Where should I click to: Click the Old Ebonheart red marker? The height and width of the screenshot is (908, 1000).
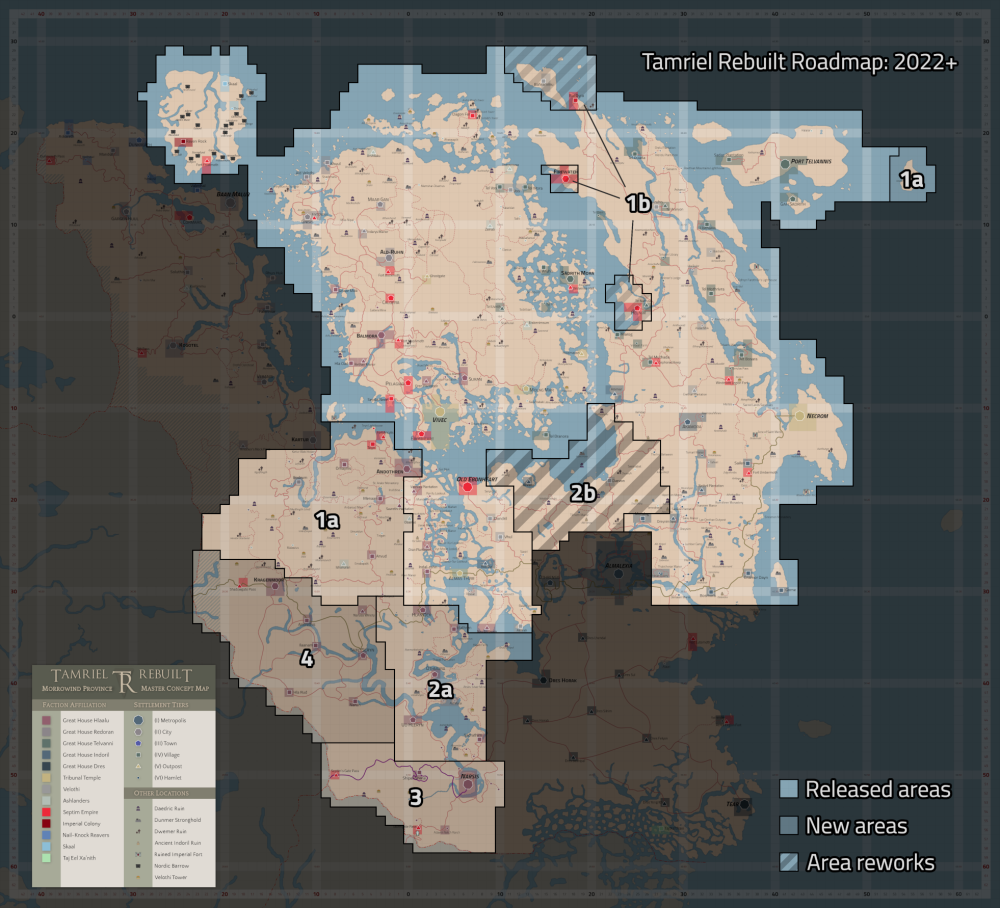click(467, 487)
